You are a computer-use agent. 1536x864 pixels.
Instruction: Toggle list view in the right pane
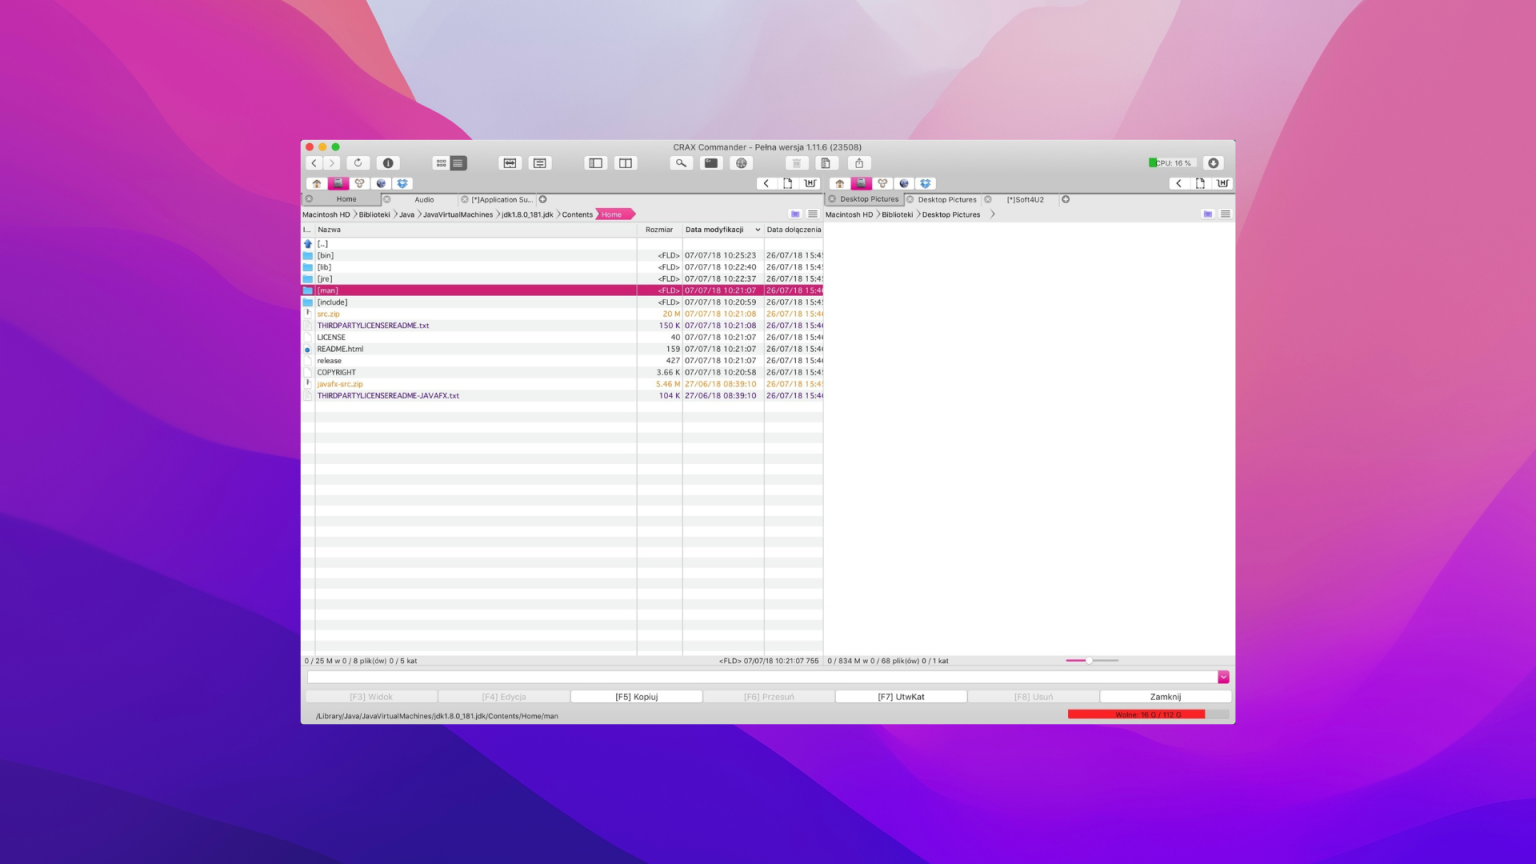(x=1225, y=213)
